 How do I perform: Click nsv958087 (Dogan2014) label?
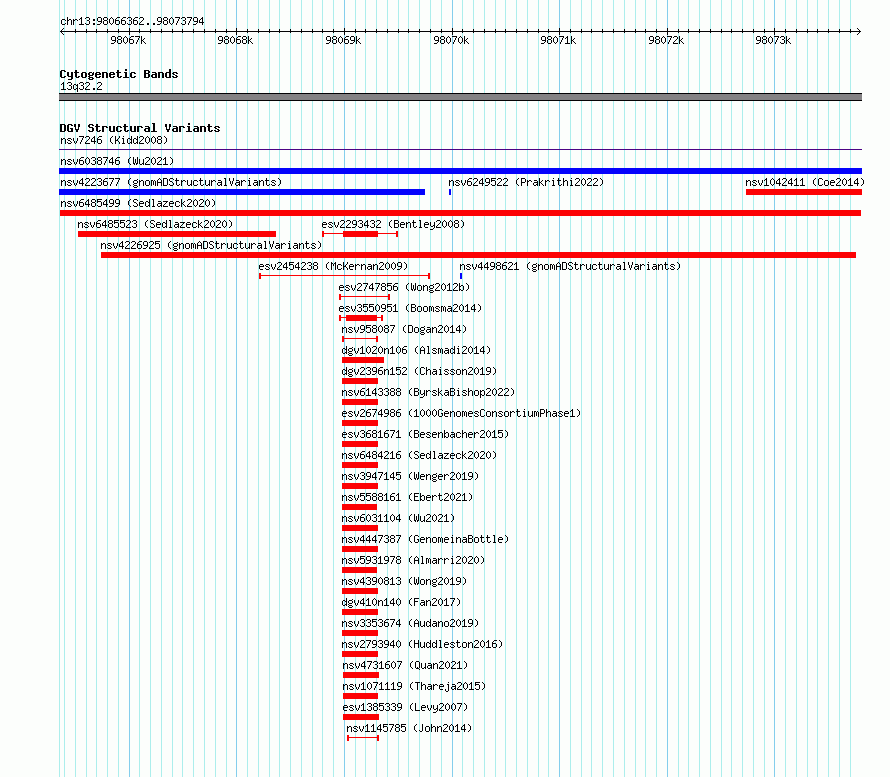point(404,329)
